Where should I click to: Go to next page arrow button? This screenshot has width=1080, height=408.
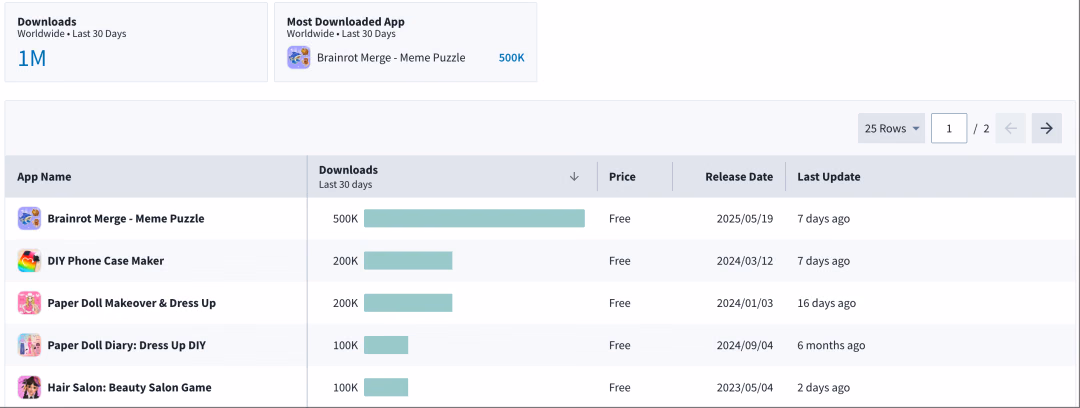point(1046,128)
